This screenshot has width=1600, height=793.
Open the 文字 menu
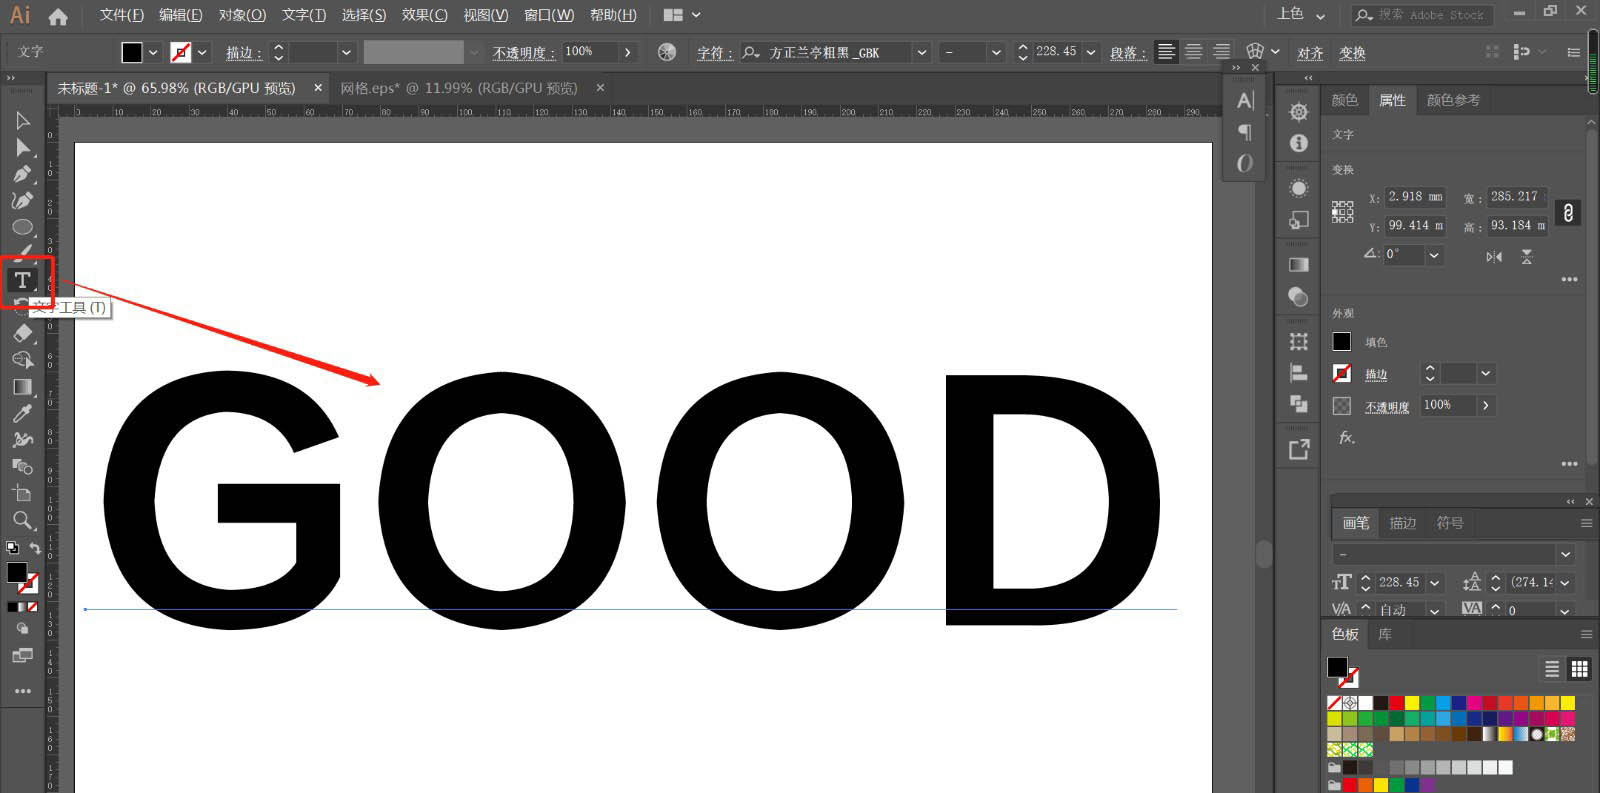pos(304,15)
